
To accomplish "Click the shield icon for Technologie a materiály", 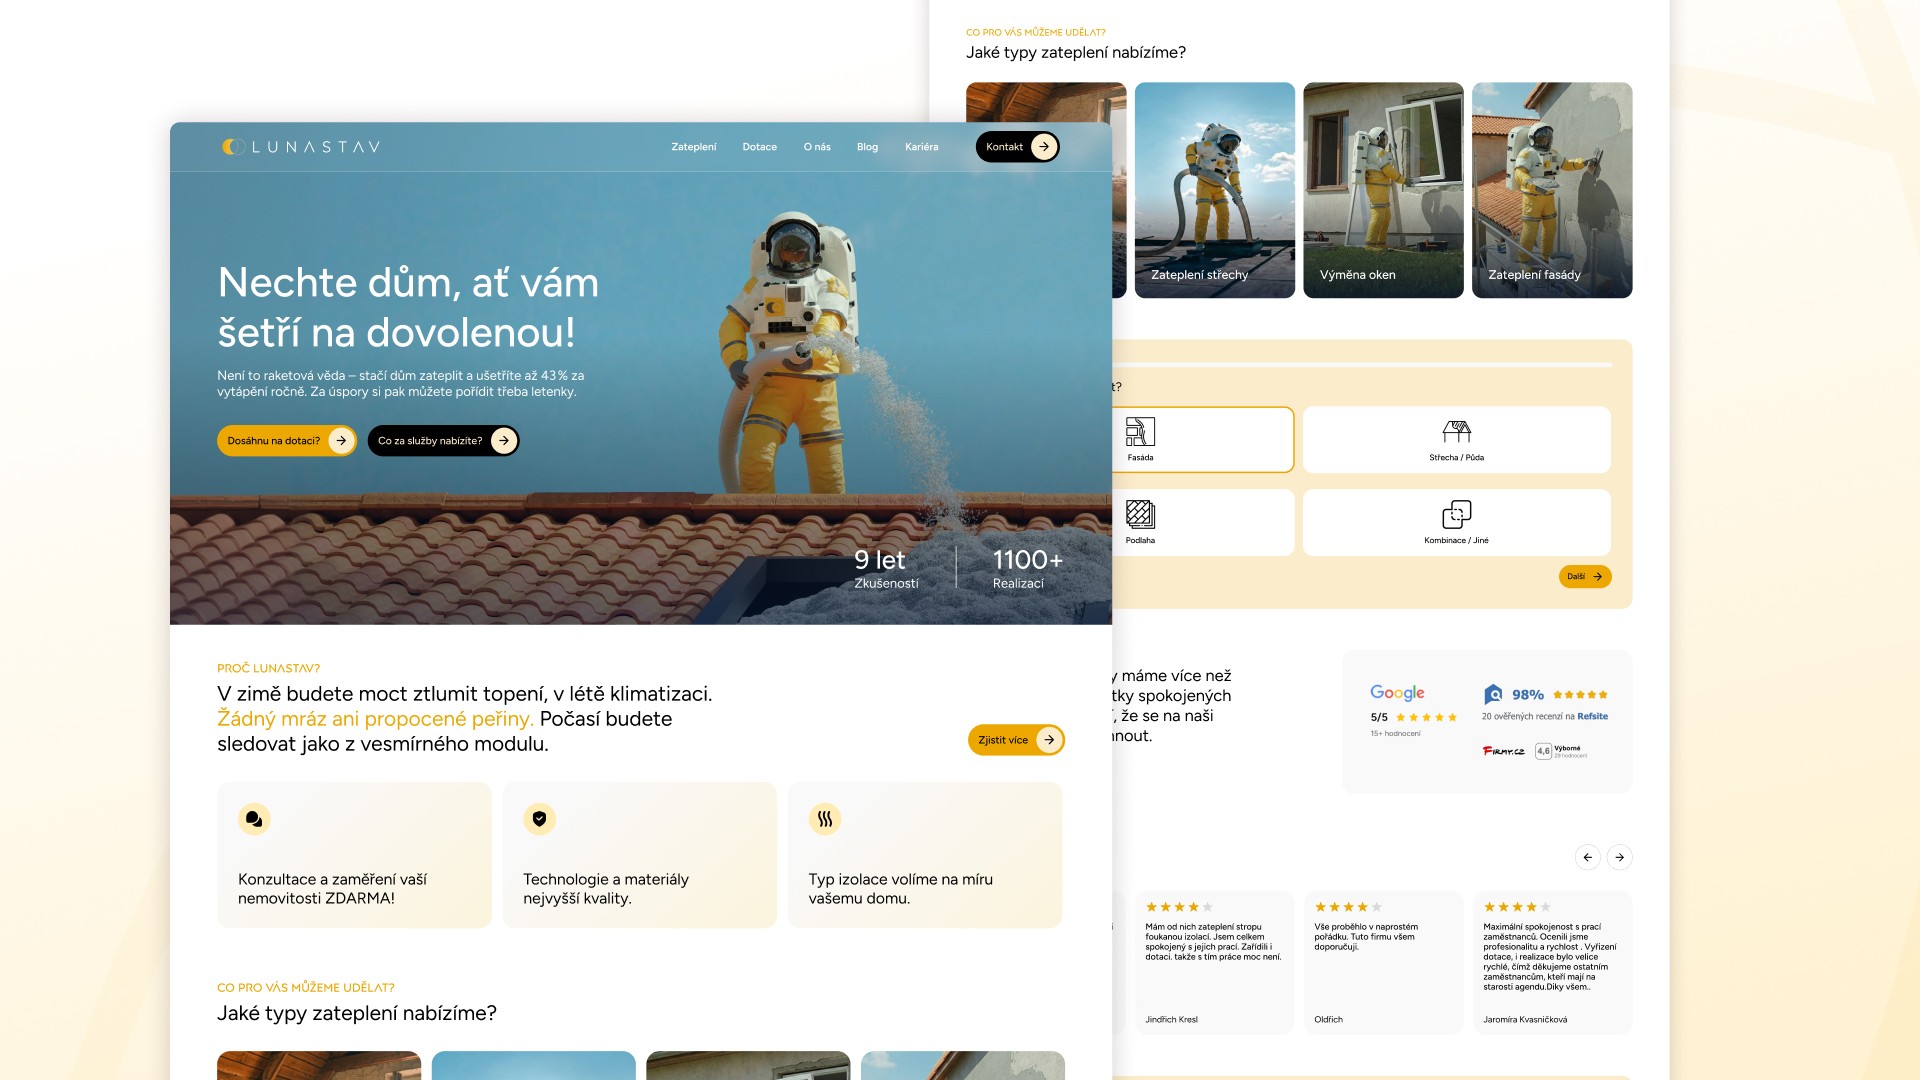I will coord(540,819).
